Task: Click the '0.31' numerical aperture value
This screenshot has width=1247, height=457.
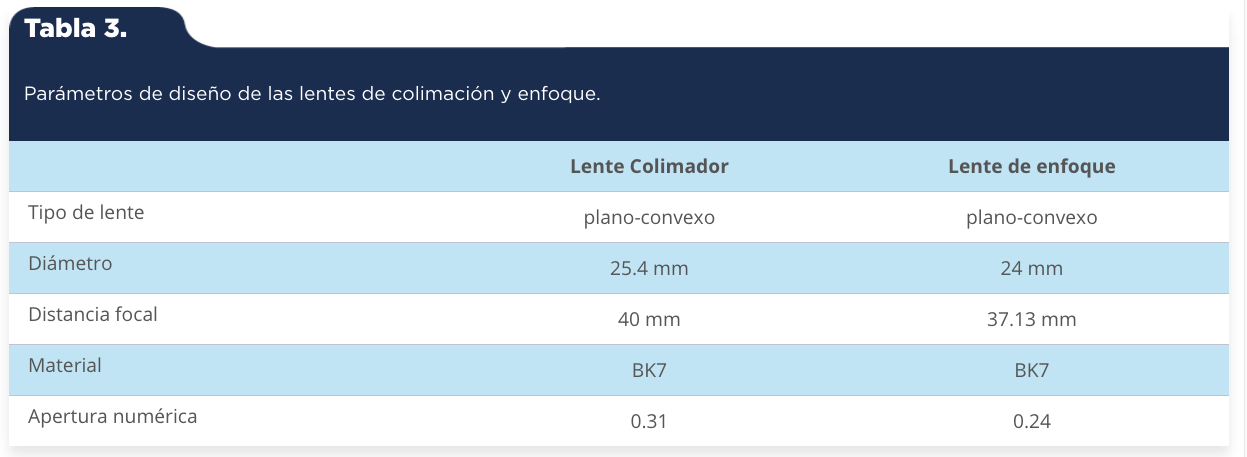Action: (x=649, y=422)
